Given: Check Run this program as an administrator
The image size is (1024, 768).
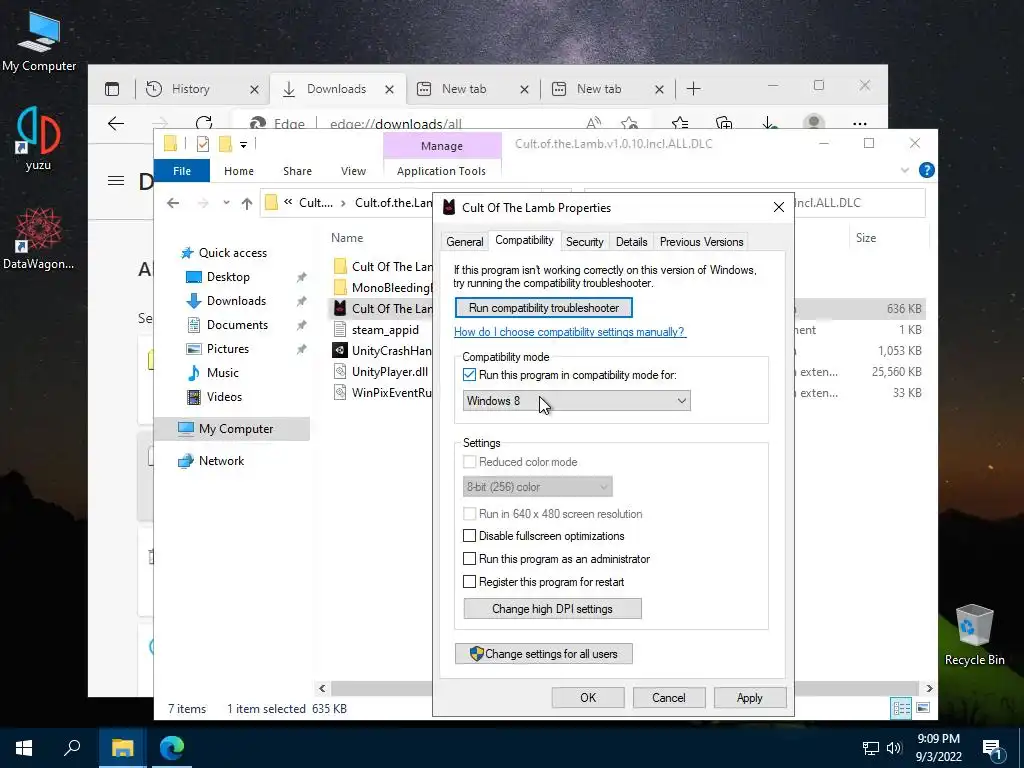Looking at the screenshot, I should click(470, 559).
